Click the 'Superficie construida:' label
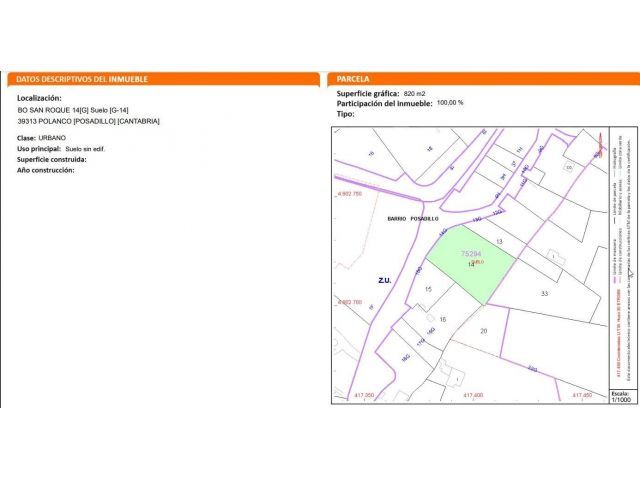This screenshot has width=640, height=480. point(52,160)
